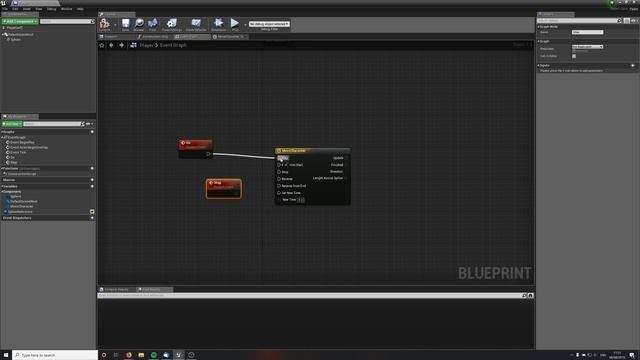Open the debug object selector dropdown
Viewport: 640px width, 360px height.
coord(269,24)
